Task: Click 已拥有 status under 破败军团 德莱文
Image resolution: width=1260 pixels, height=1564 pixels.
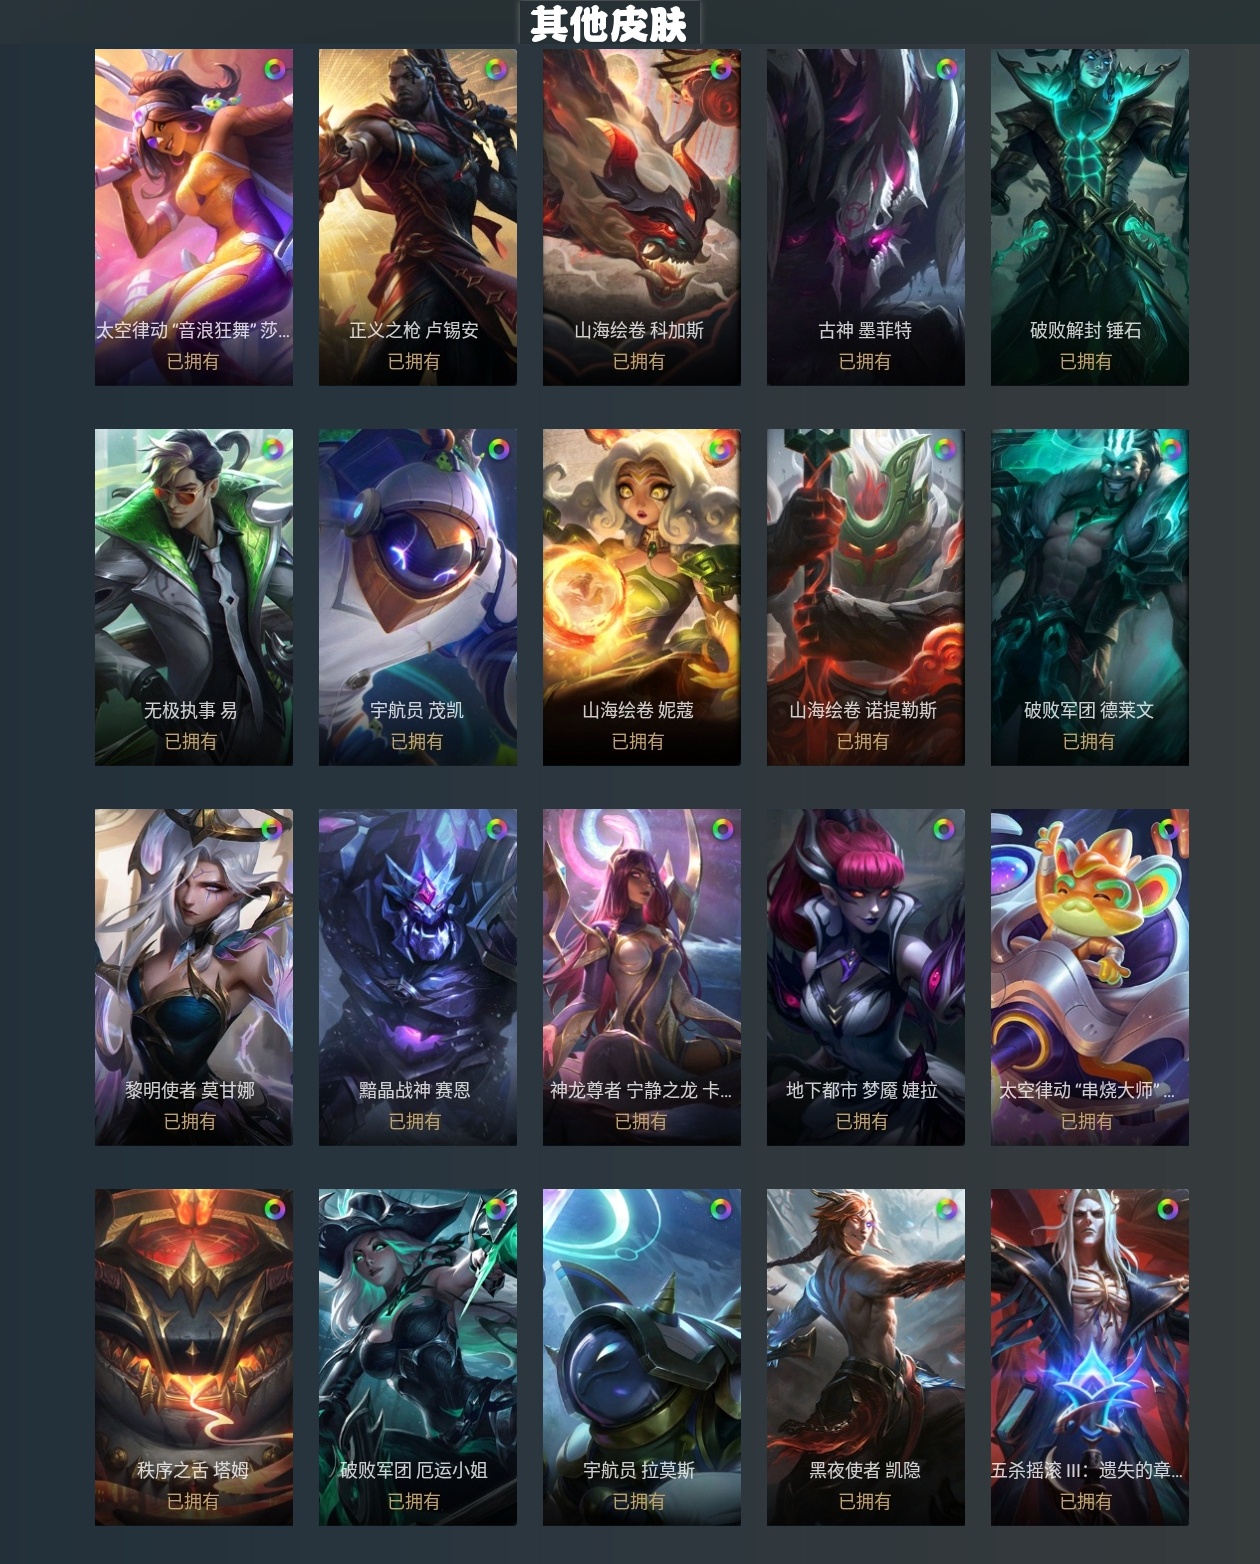Action: 1089,741
